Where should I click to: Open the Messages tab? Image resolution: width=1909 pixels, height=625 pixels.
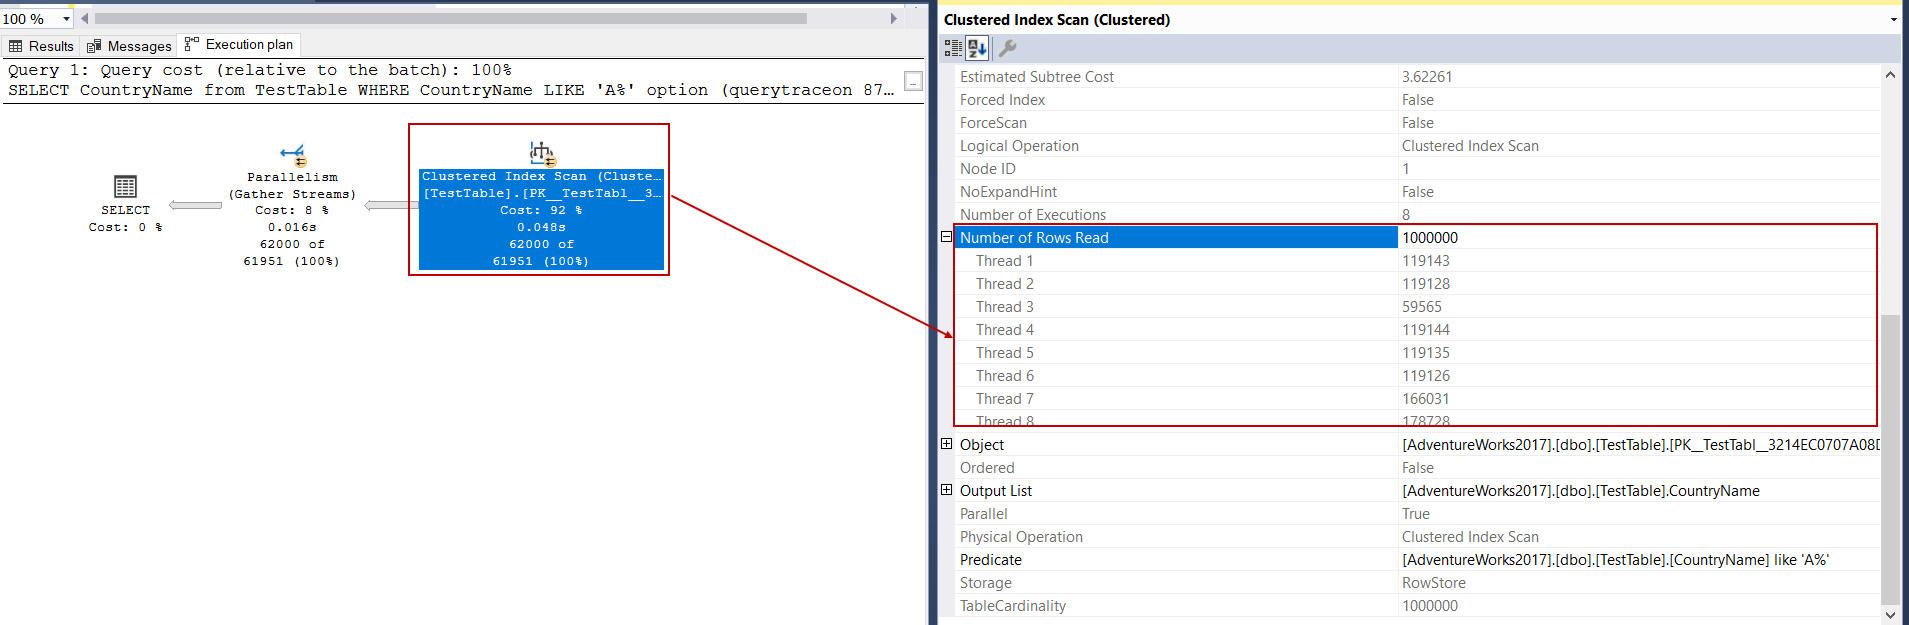click(129, 46)
